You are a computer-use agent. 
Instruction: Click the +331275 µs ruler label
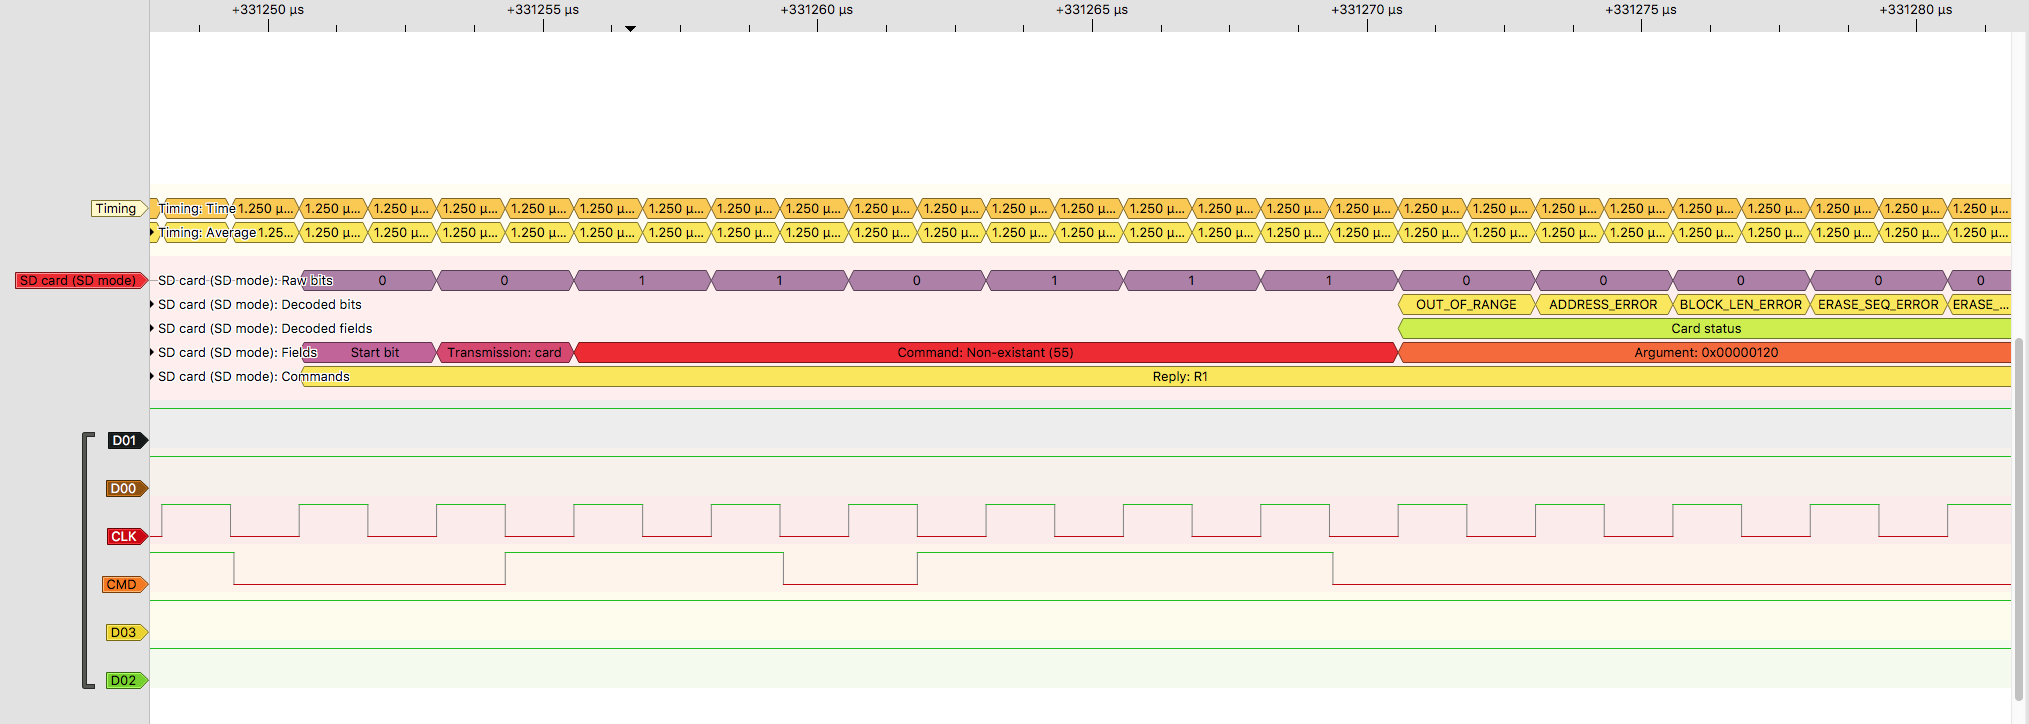coord(1641,10)
